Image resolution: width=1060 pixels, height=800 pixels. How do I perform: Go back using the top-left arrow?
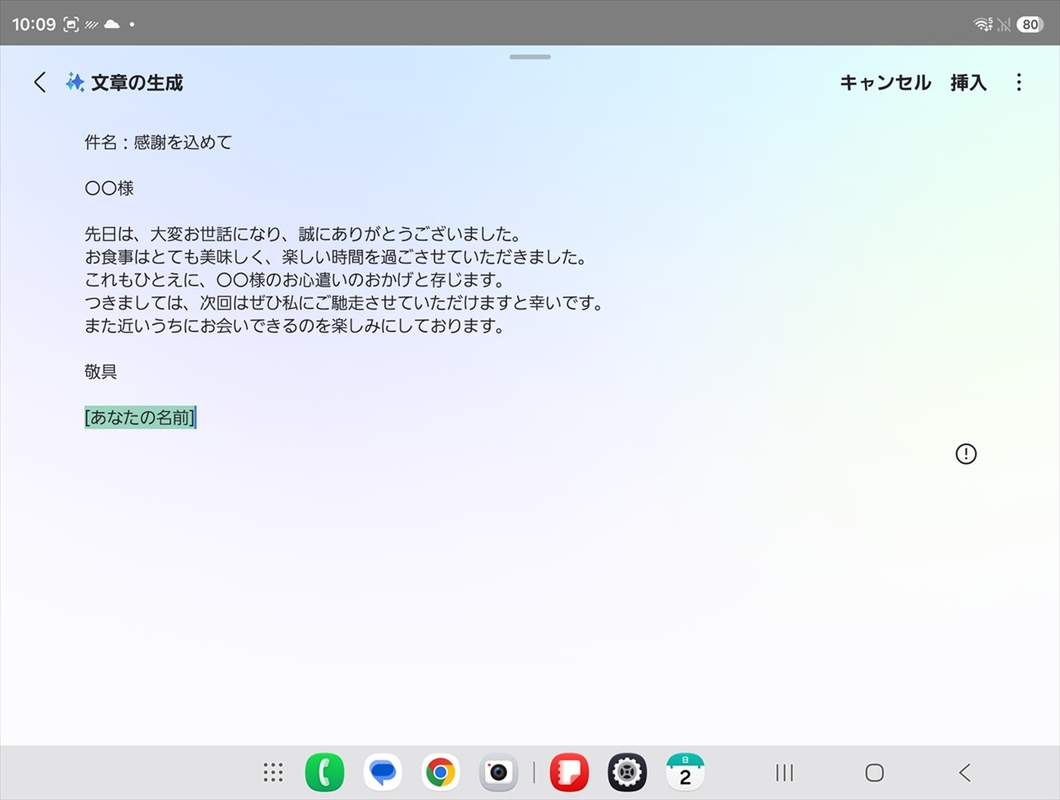(x=40, y=83)
